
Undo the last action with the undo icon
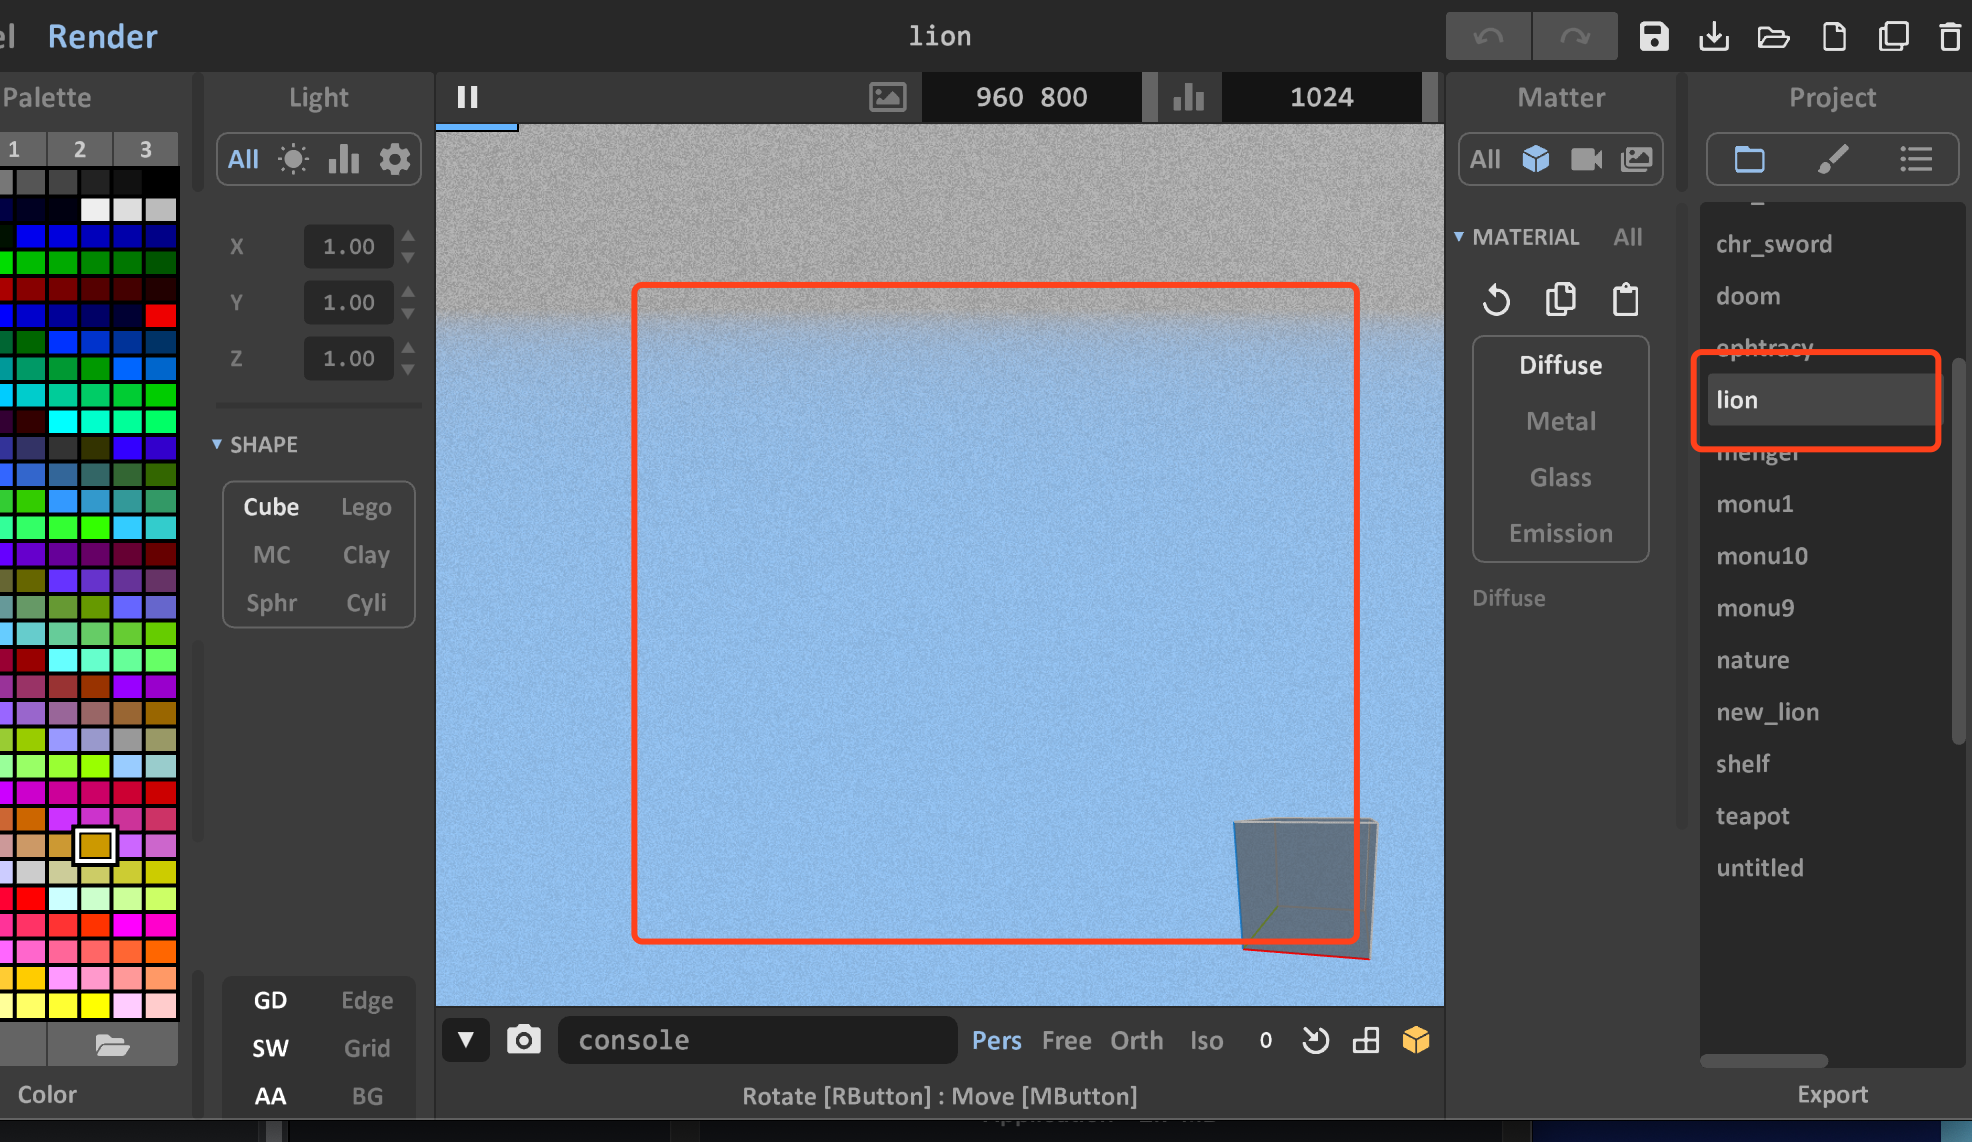(x=1488, y=36)
